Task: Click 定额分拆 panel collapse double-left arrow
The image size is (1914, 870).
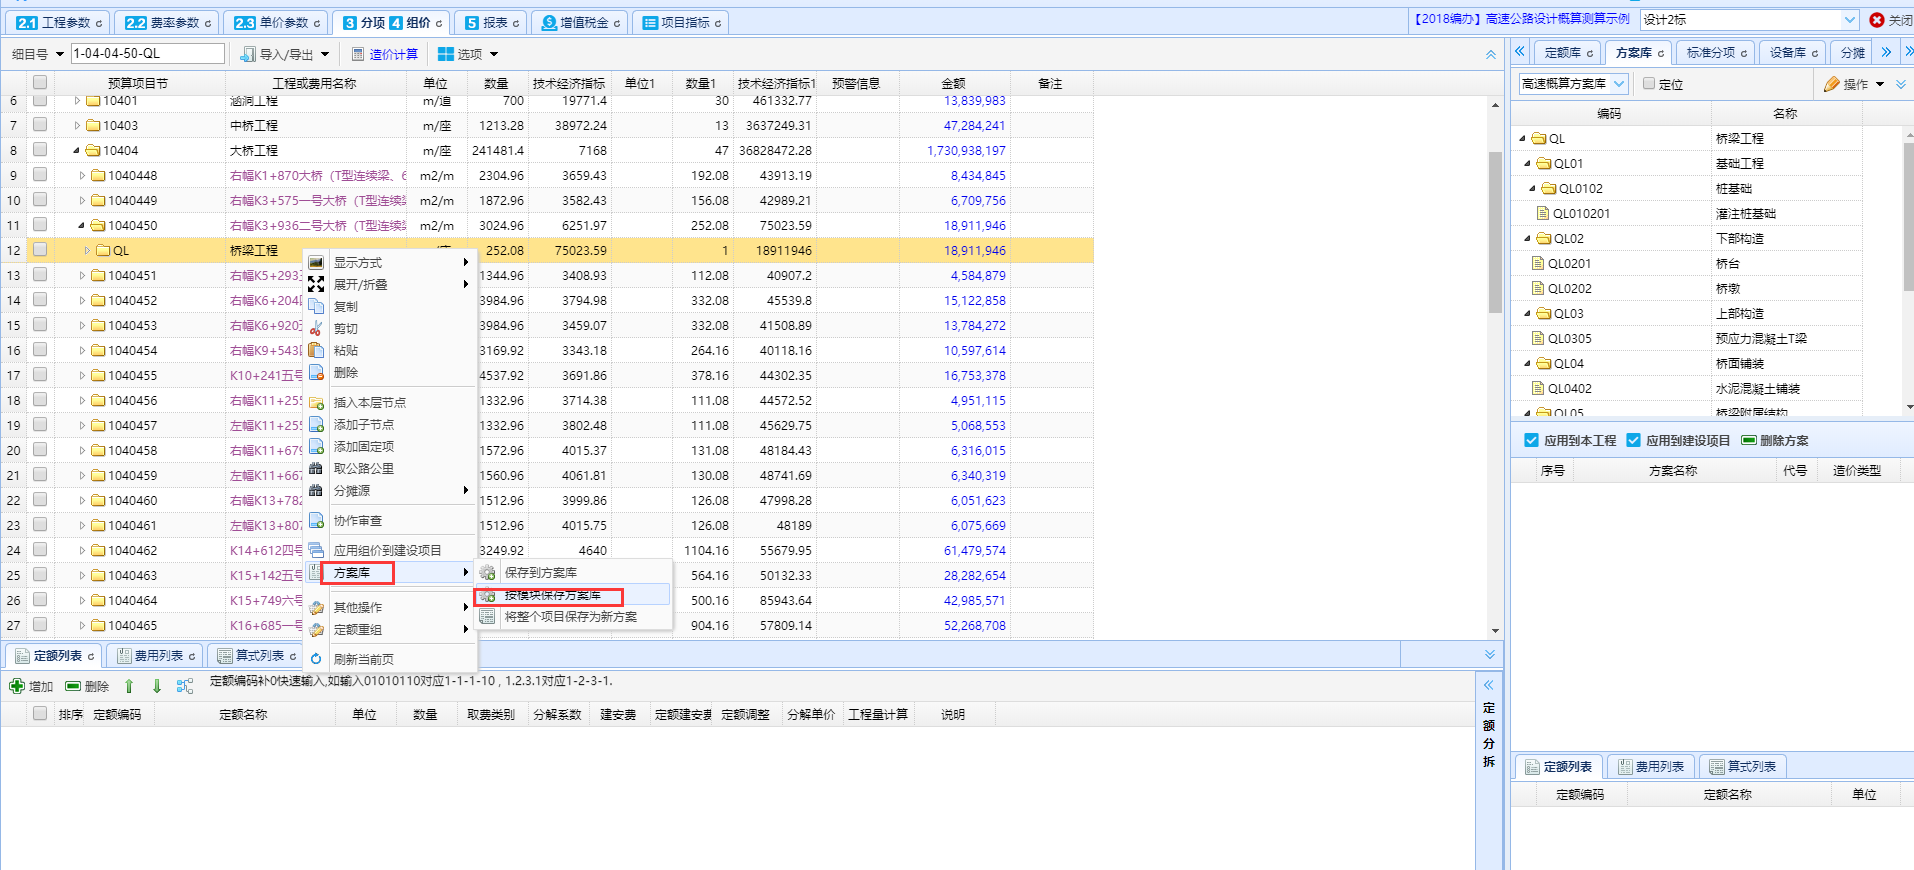Action: pos(1488,685)
